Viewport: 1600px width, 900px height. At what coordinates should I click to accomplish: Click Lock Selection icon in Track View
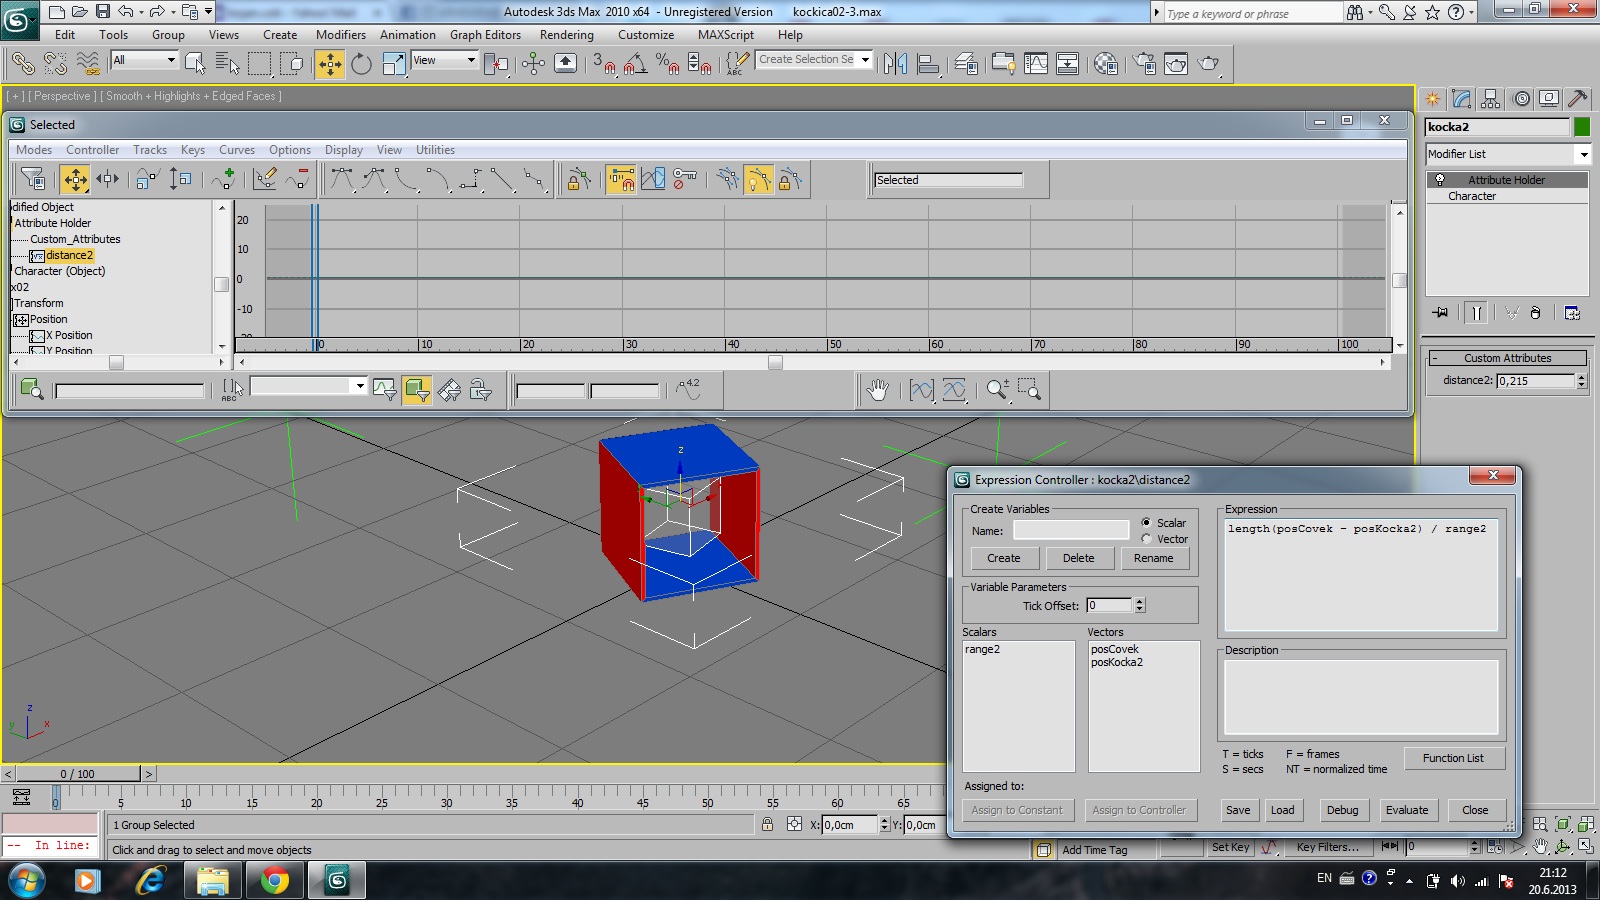click(578, 180)
